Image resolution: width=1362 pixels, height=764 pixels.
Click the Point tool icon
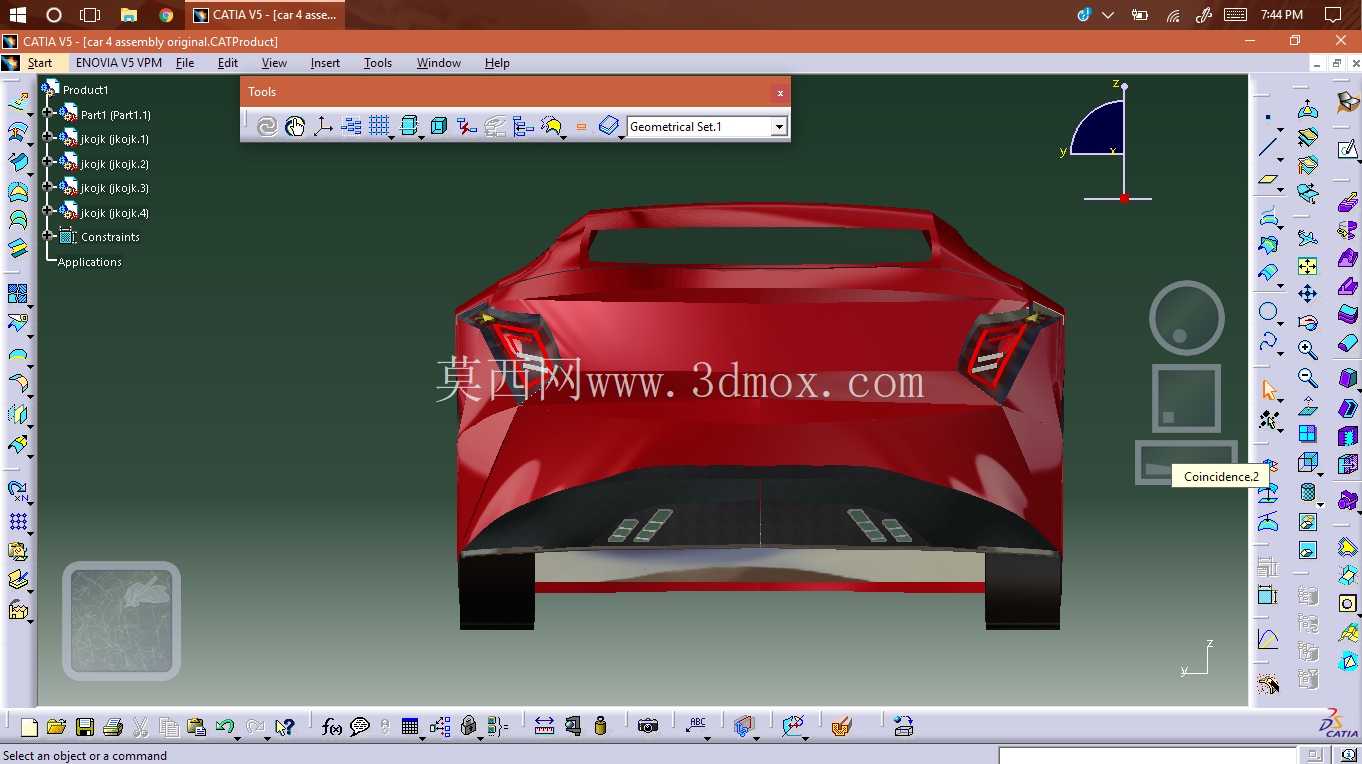[x=1268, y=118]
